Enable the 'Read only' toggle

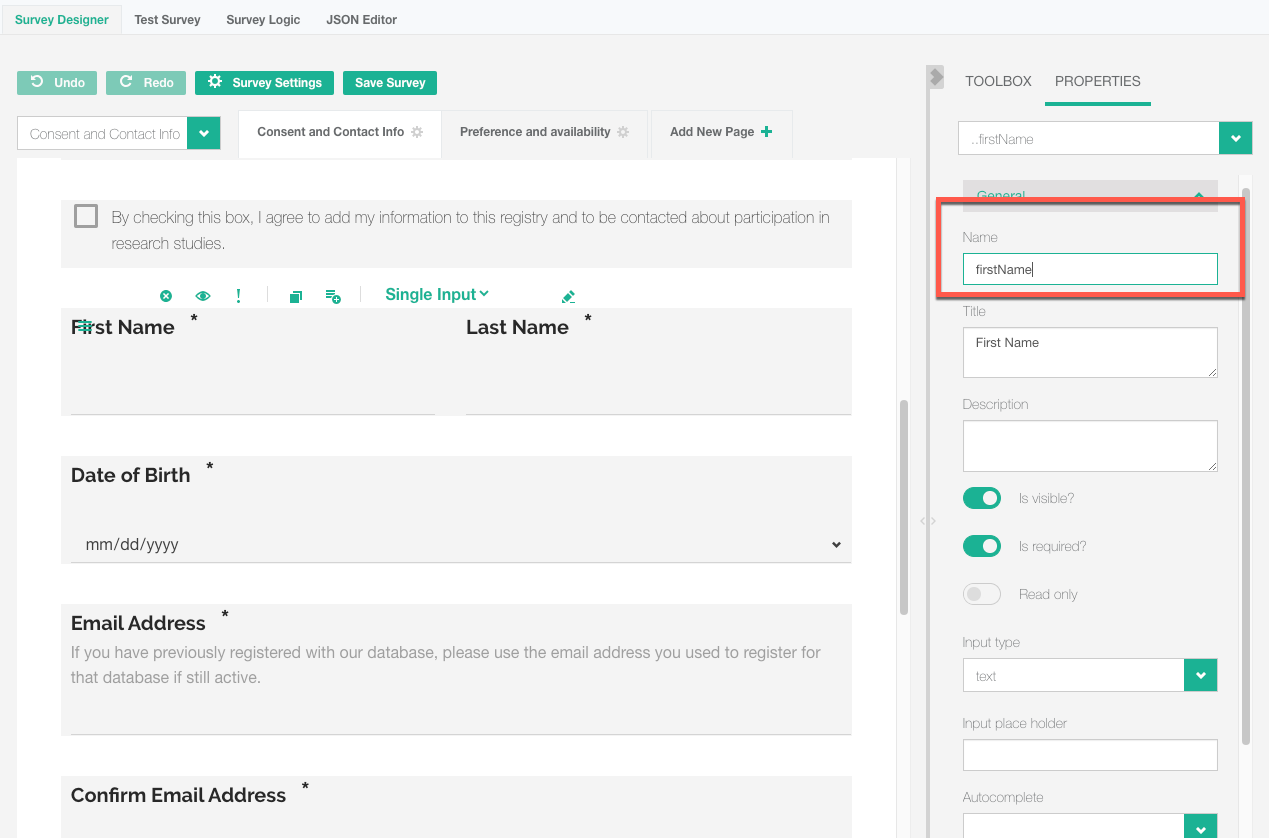click(x=981, y=594)
